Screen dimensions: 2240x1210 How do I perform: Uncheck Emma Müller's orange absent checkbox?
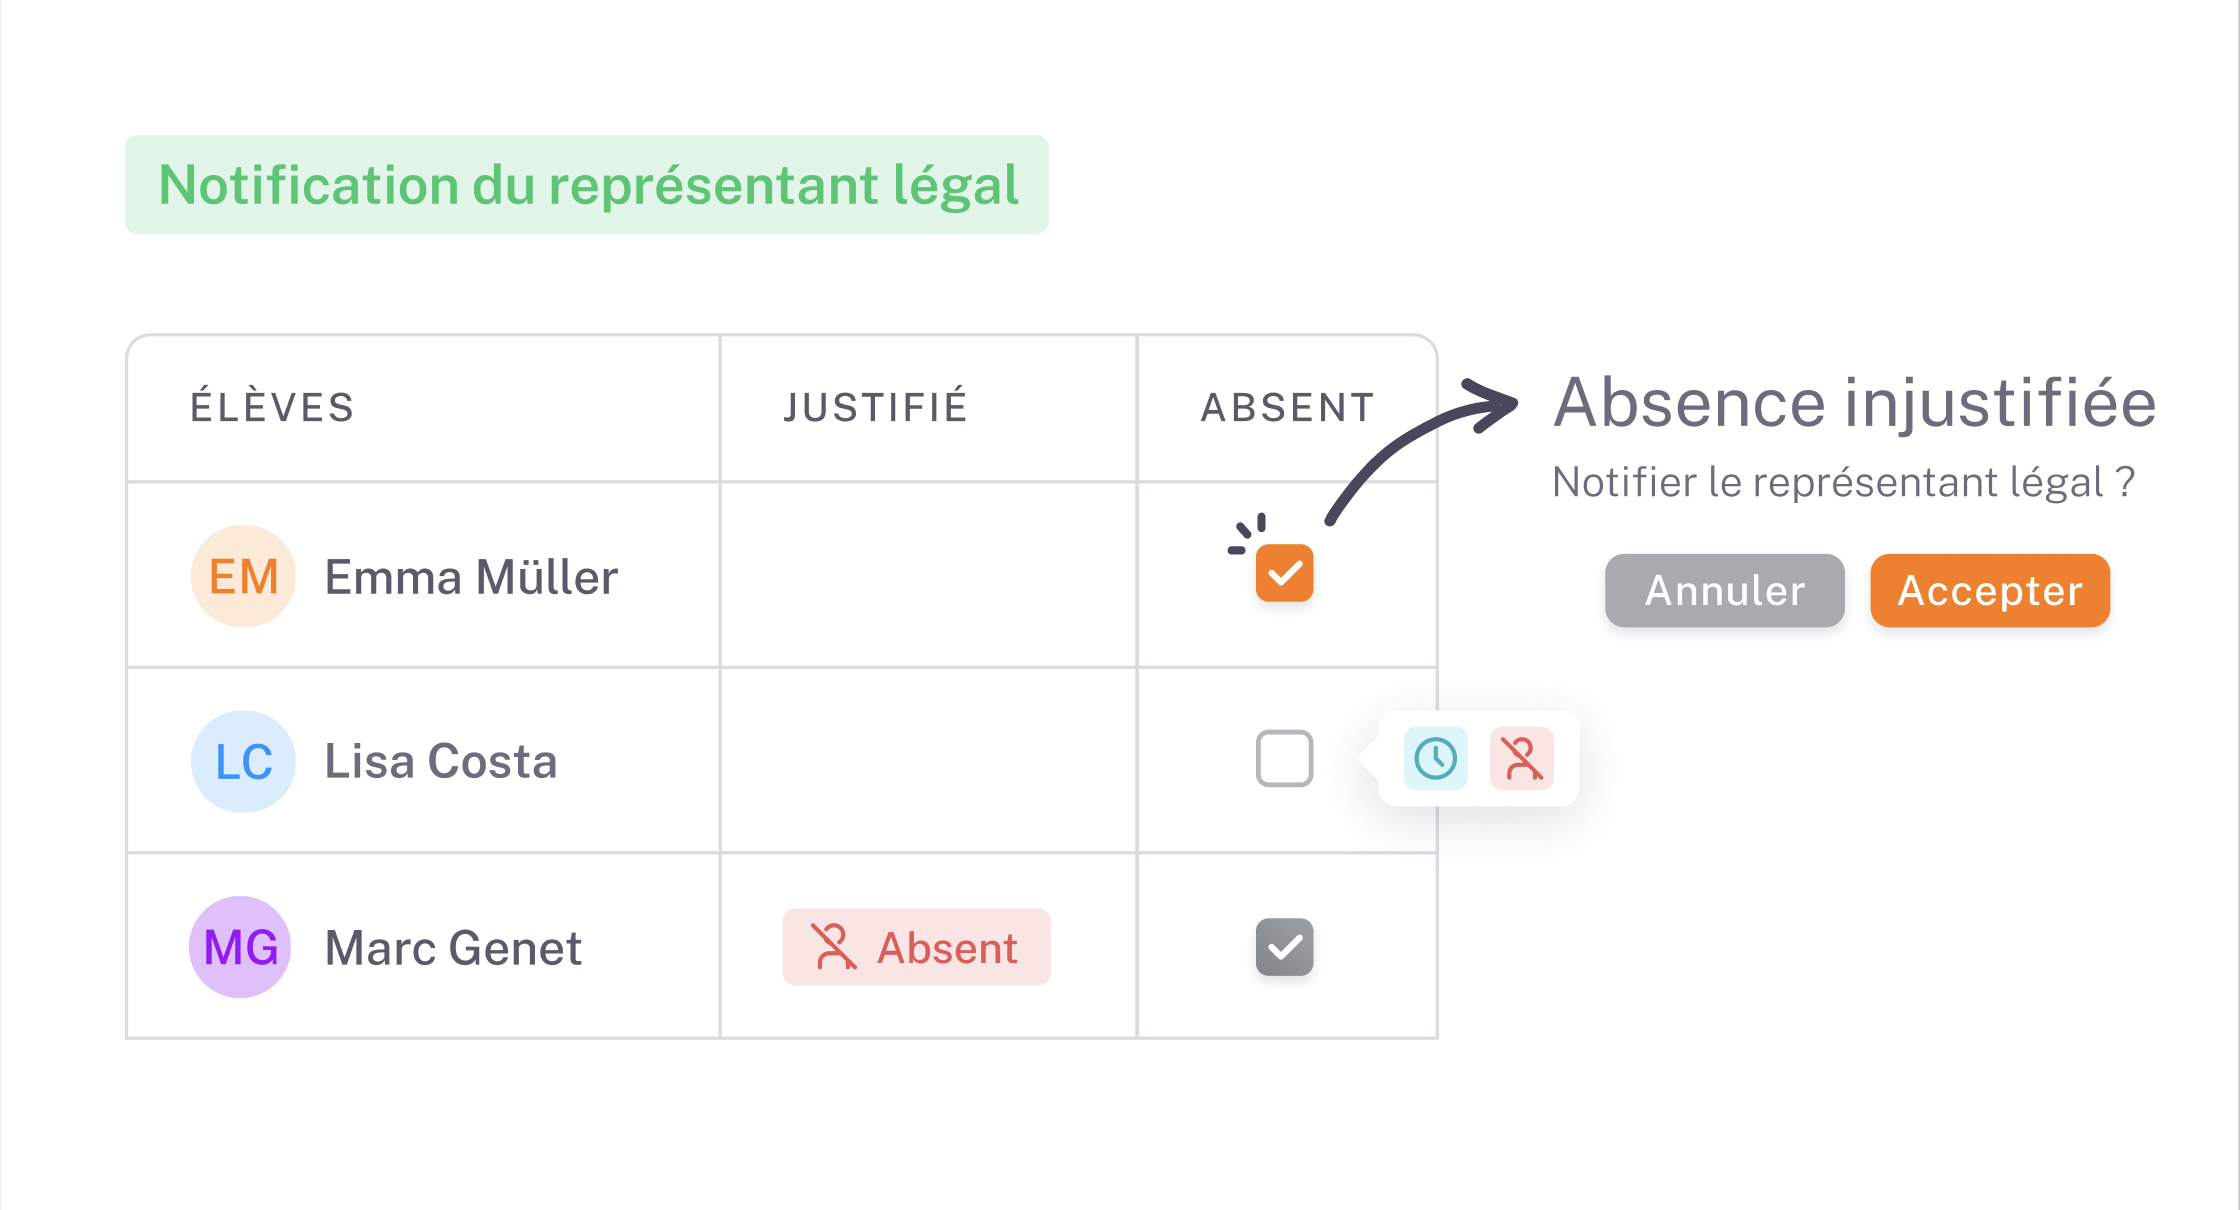coord(1284,573)
